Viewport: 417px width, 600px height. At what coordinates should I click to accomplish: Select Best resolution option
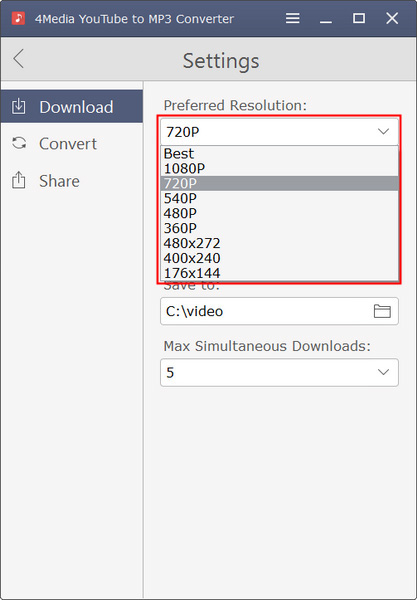[x=280, y=153]
